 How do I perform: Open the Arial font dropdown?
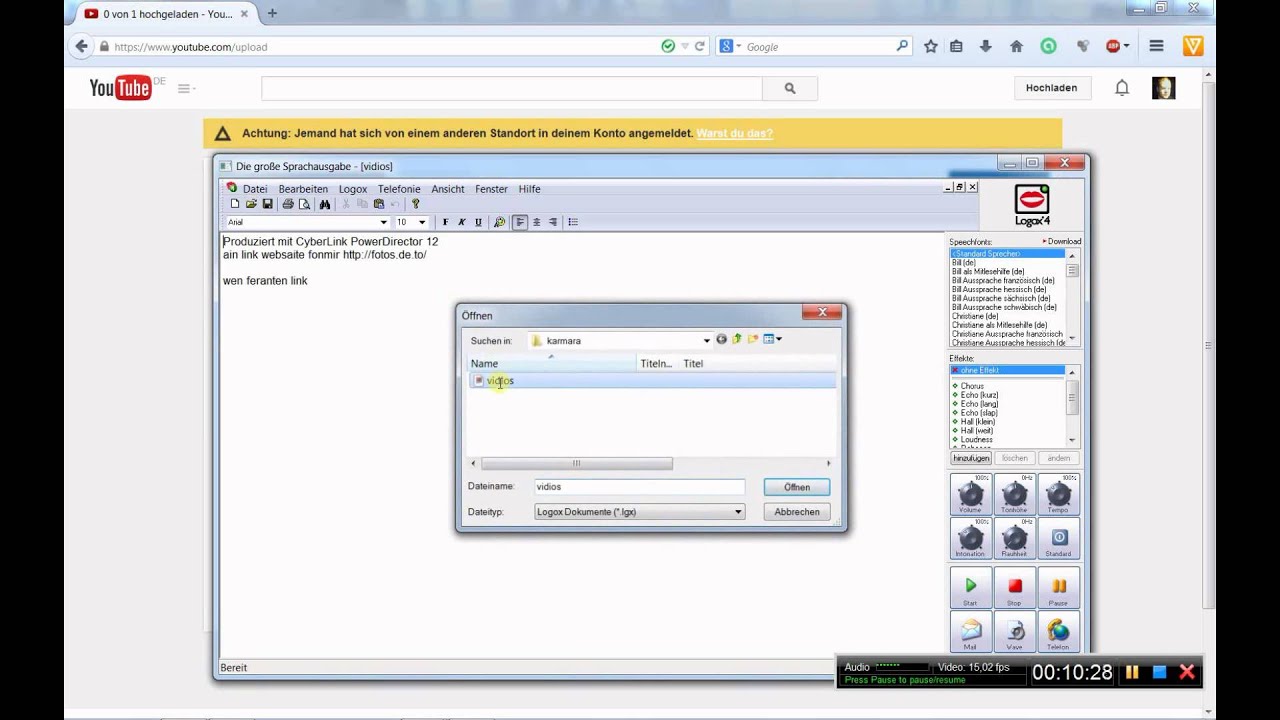click(383, 222)
